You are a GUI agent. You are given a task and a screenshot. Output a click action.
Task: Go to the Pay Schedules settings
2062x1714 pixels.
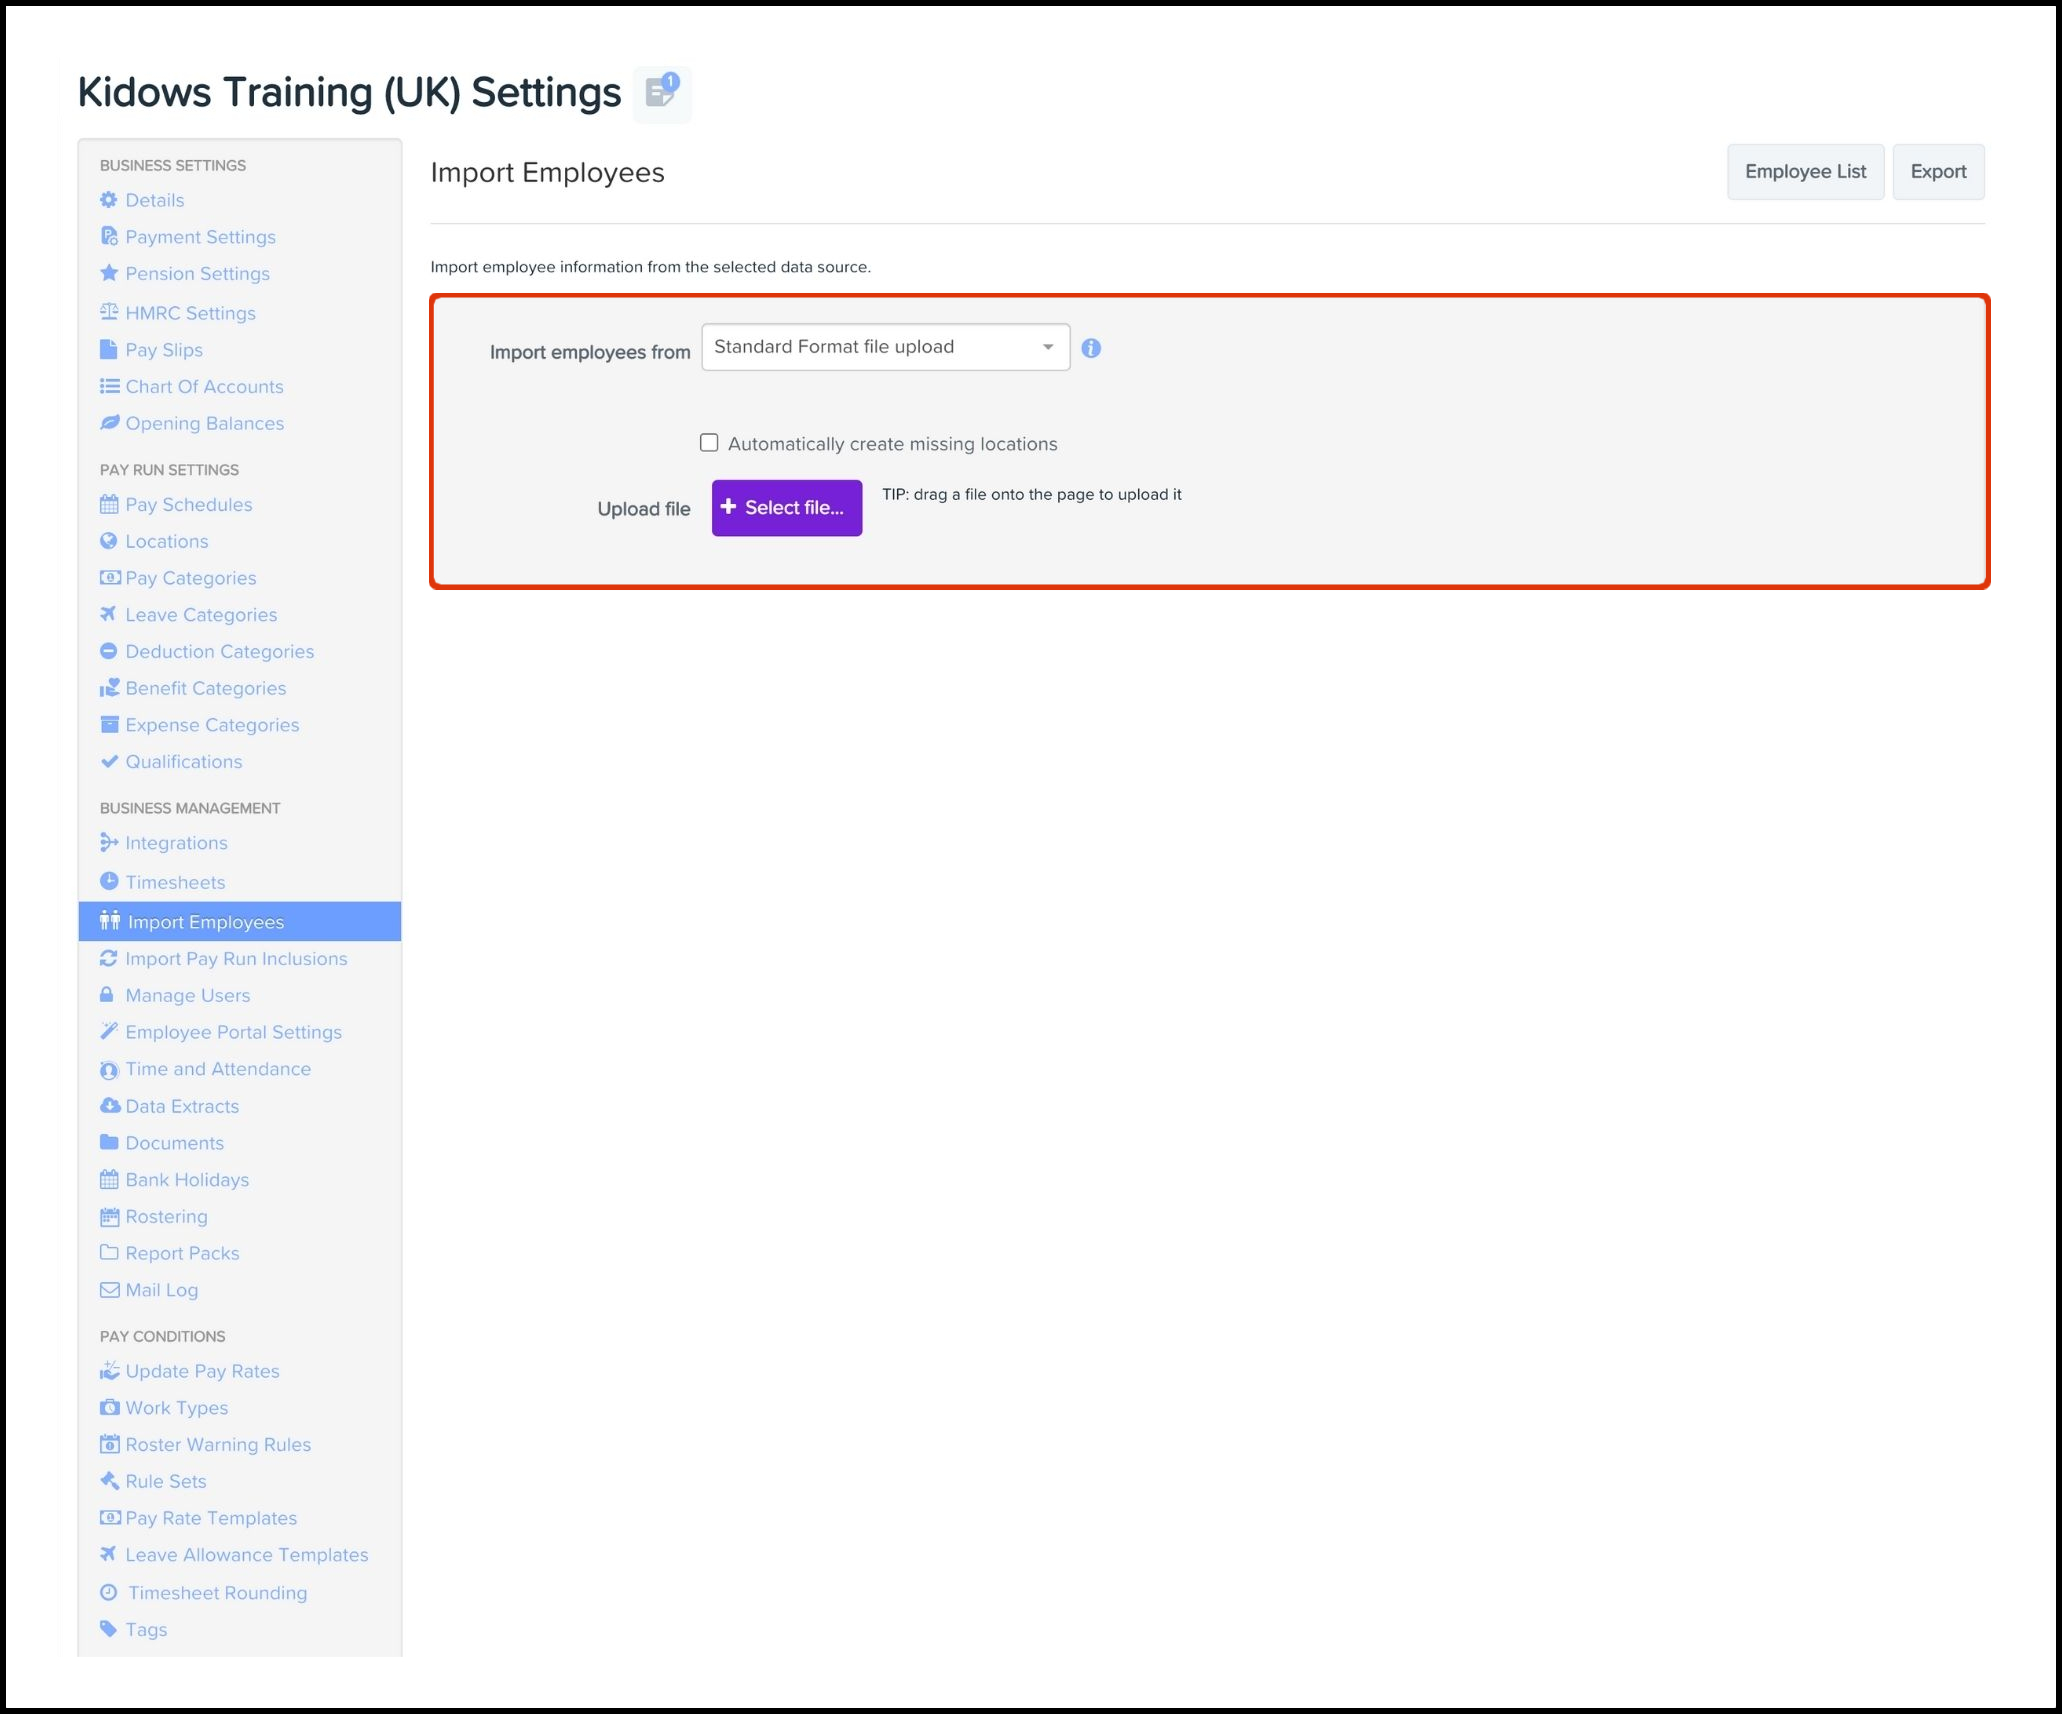(188, 504)
